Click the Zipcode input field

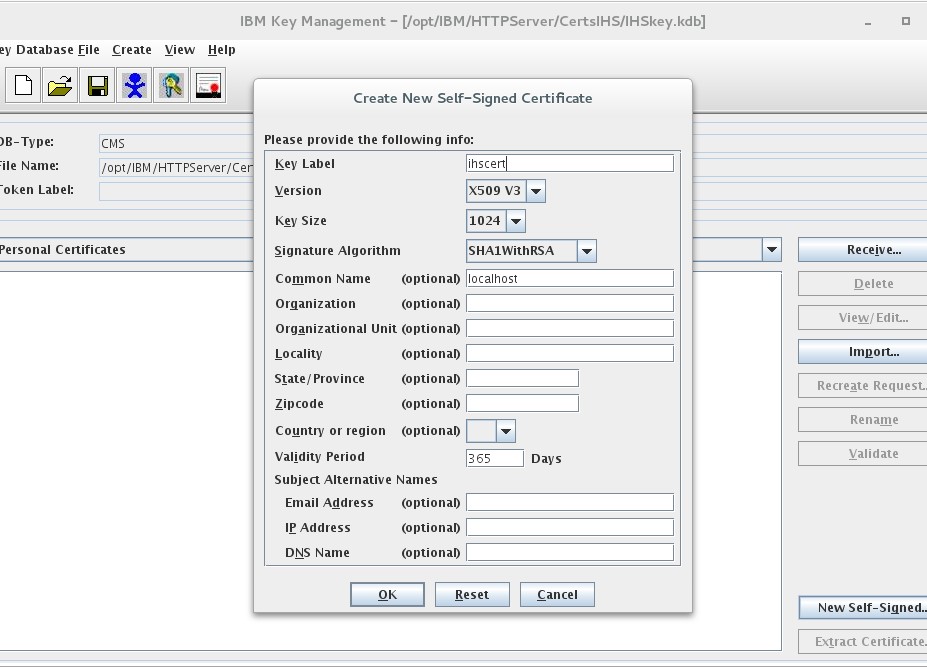[x=523, y=403]
